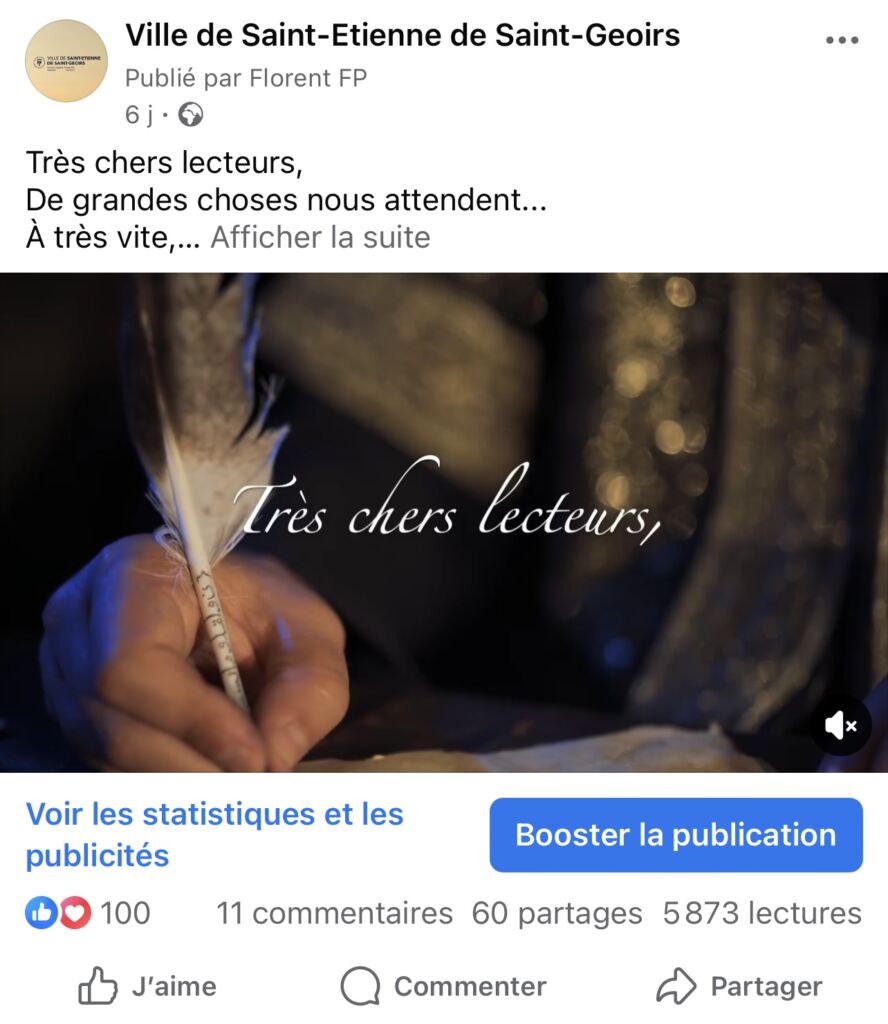This screenshot has width=888, height=1024.
Task: Play the Très chers lecteurs video
Action: click(444, 522)
